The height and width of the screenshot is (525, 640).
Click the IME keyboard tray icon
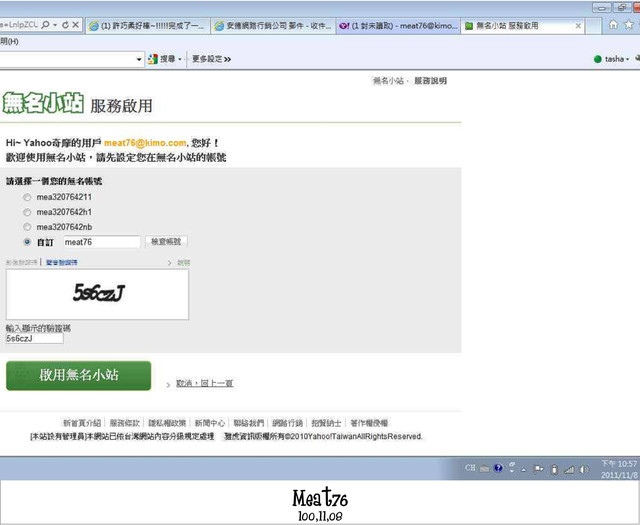pos(484,469)
